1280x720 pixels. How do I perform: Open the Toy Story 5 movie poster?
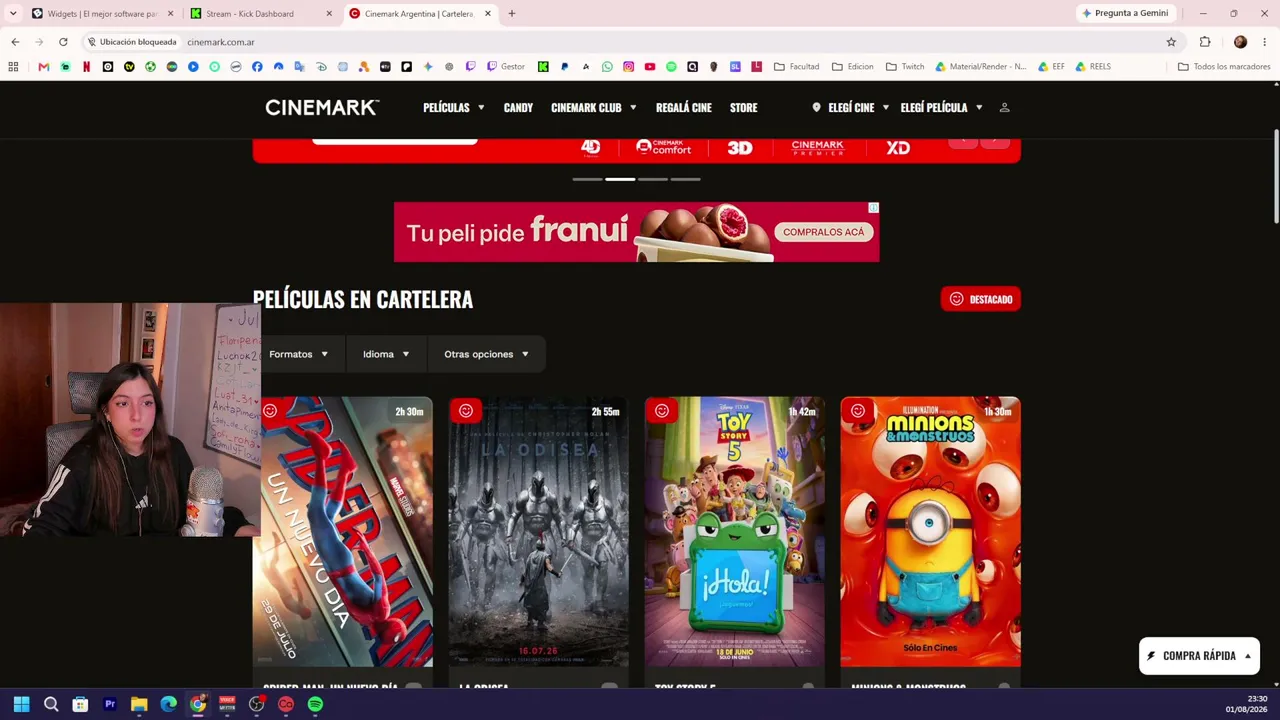tap(735, 531)
